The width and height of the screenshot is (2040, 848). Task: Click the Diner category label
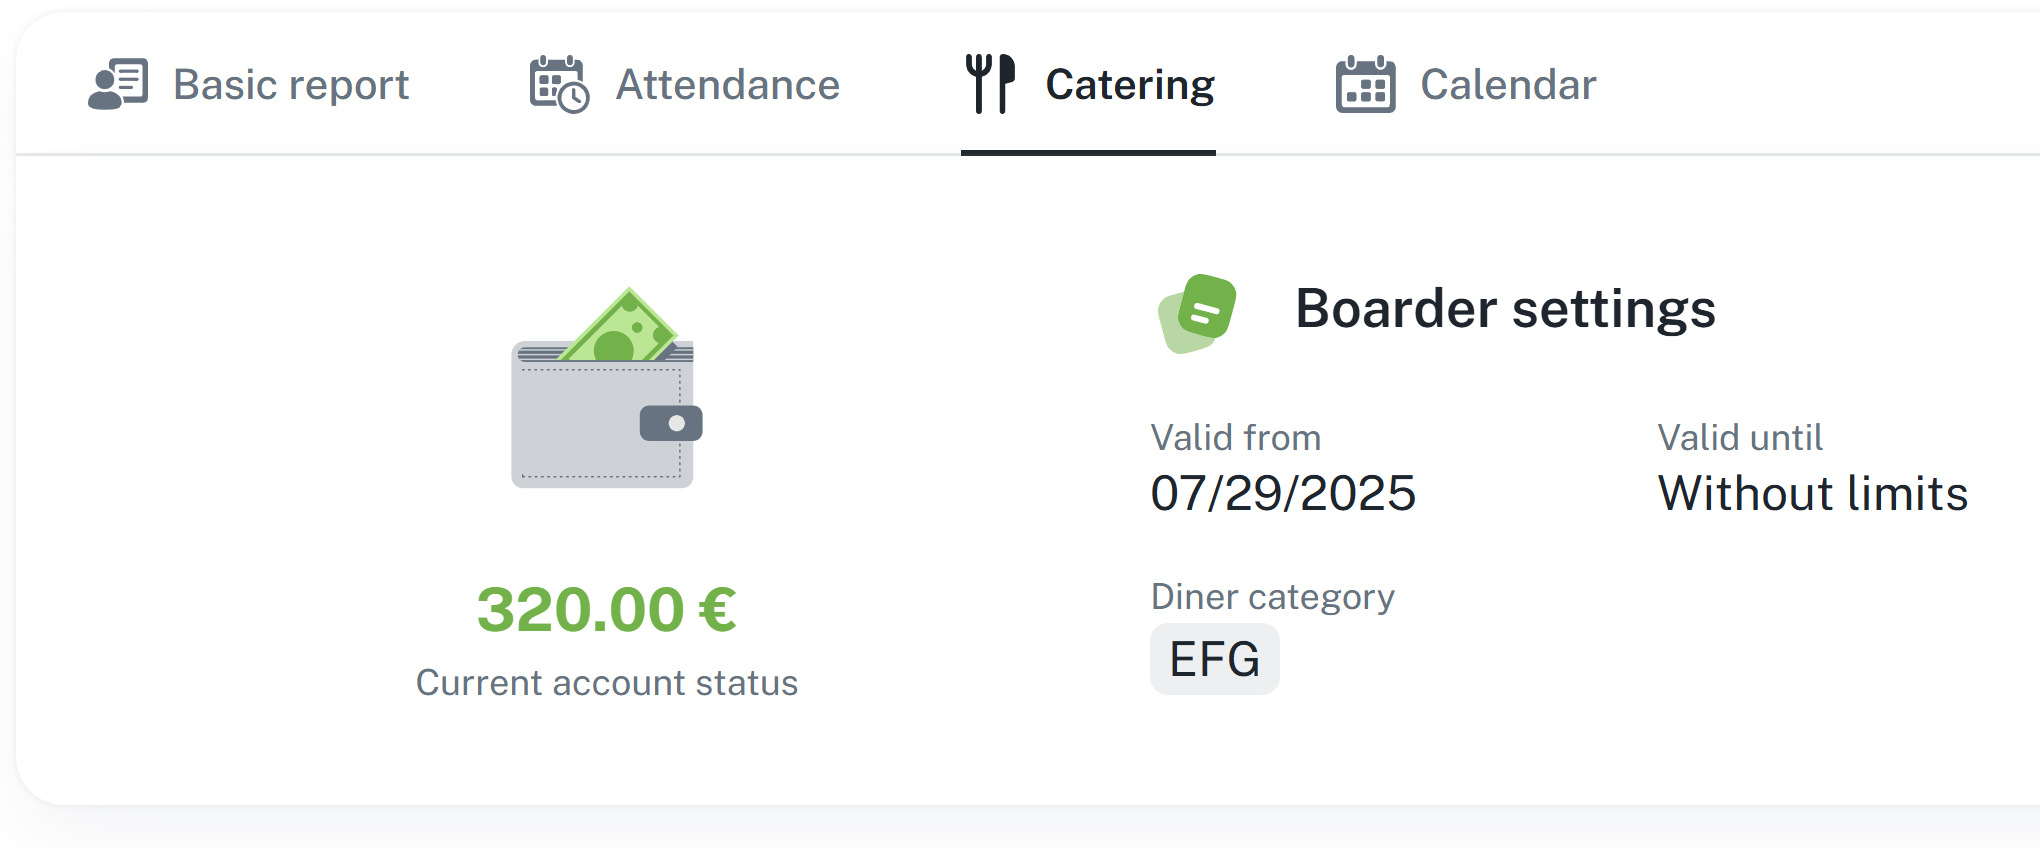[x=1272, y=597]
